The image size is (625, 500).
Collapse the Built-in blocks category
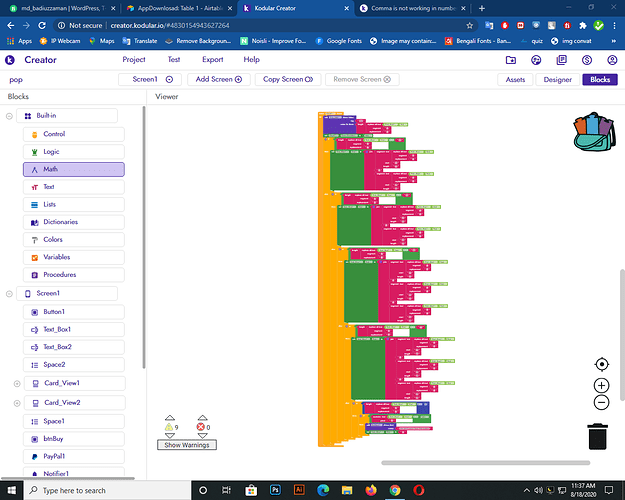[11, 116]
